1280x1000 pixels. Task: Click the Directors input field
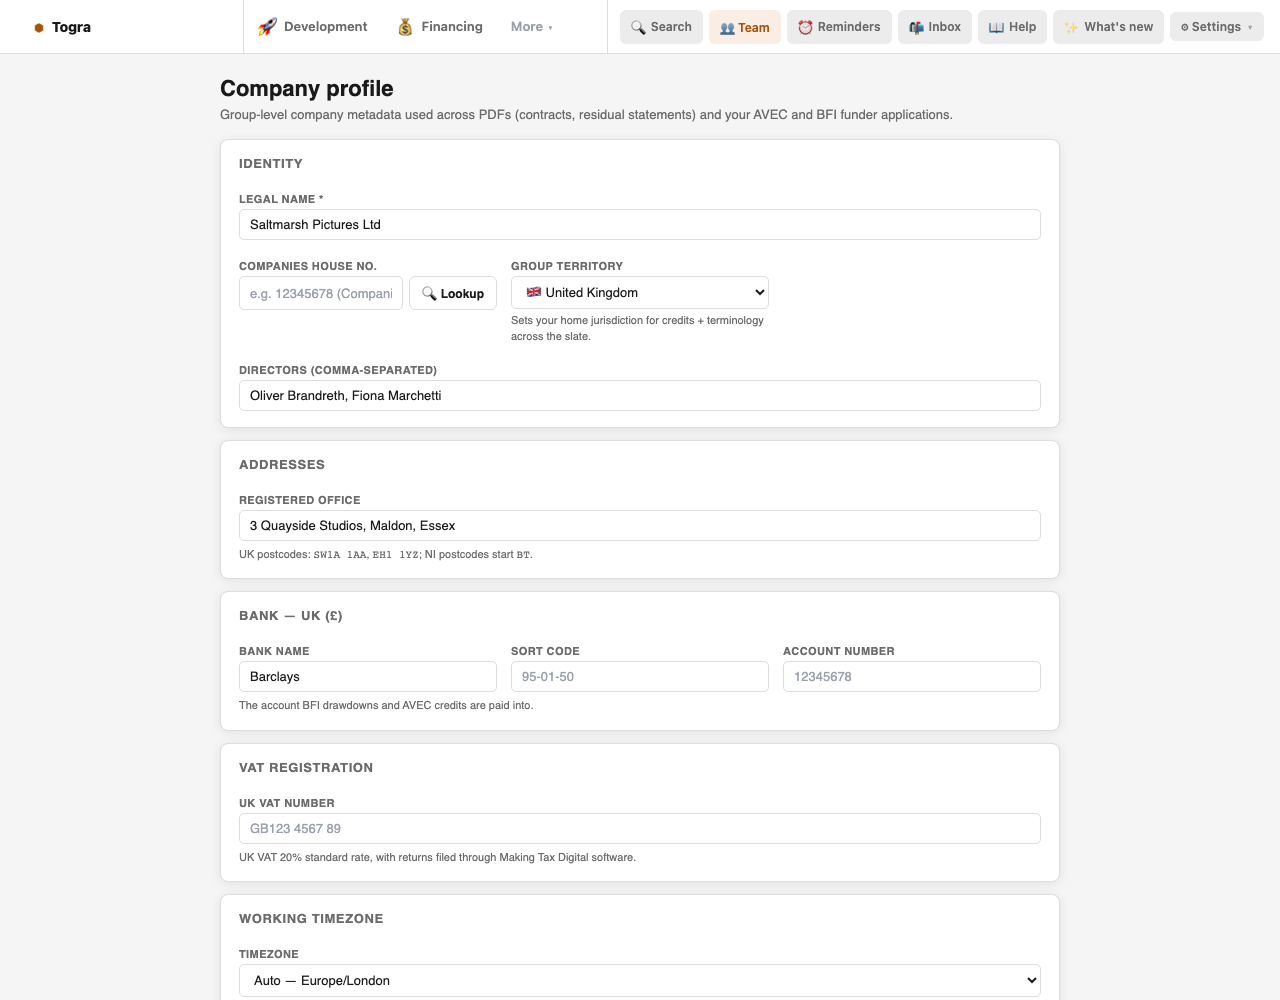click(640, 395)
